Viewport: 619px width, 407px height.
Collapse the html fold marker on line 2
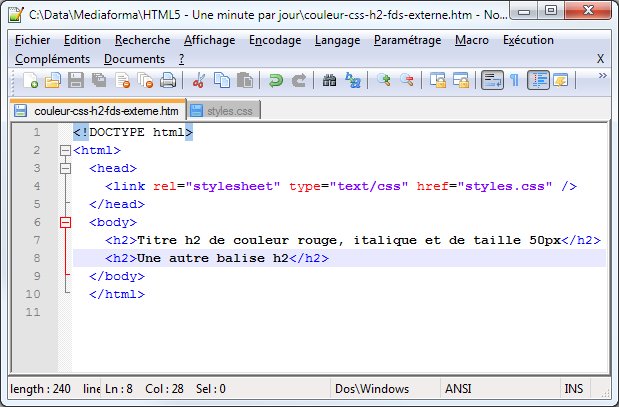pos(66,151)
